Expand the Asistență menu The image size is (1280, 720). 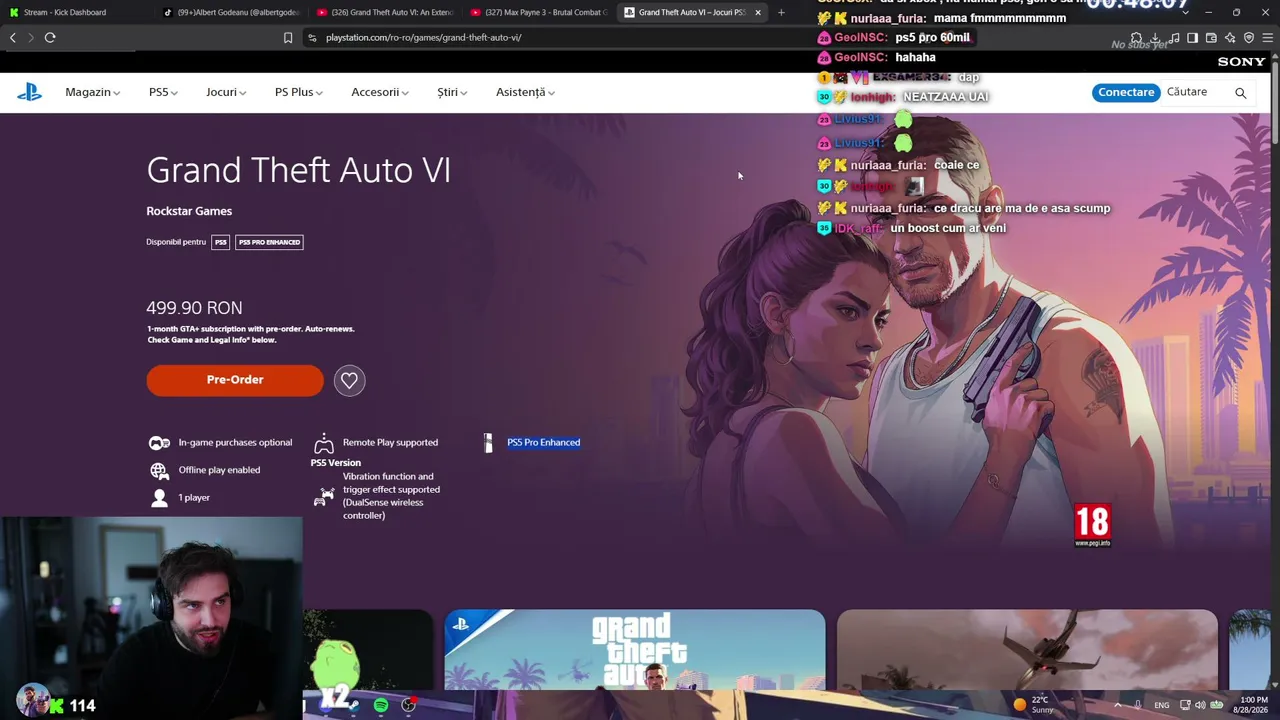point(525,92)
